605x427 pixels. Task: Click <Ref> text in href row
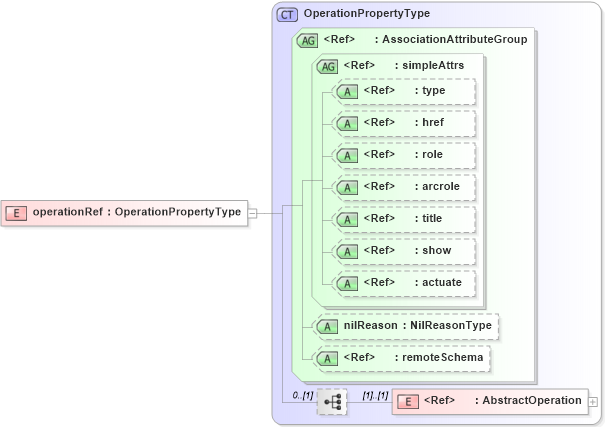(379, 122)
